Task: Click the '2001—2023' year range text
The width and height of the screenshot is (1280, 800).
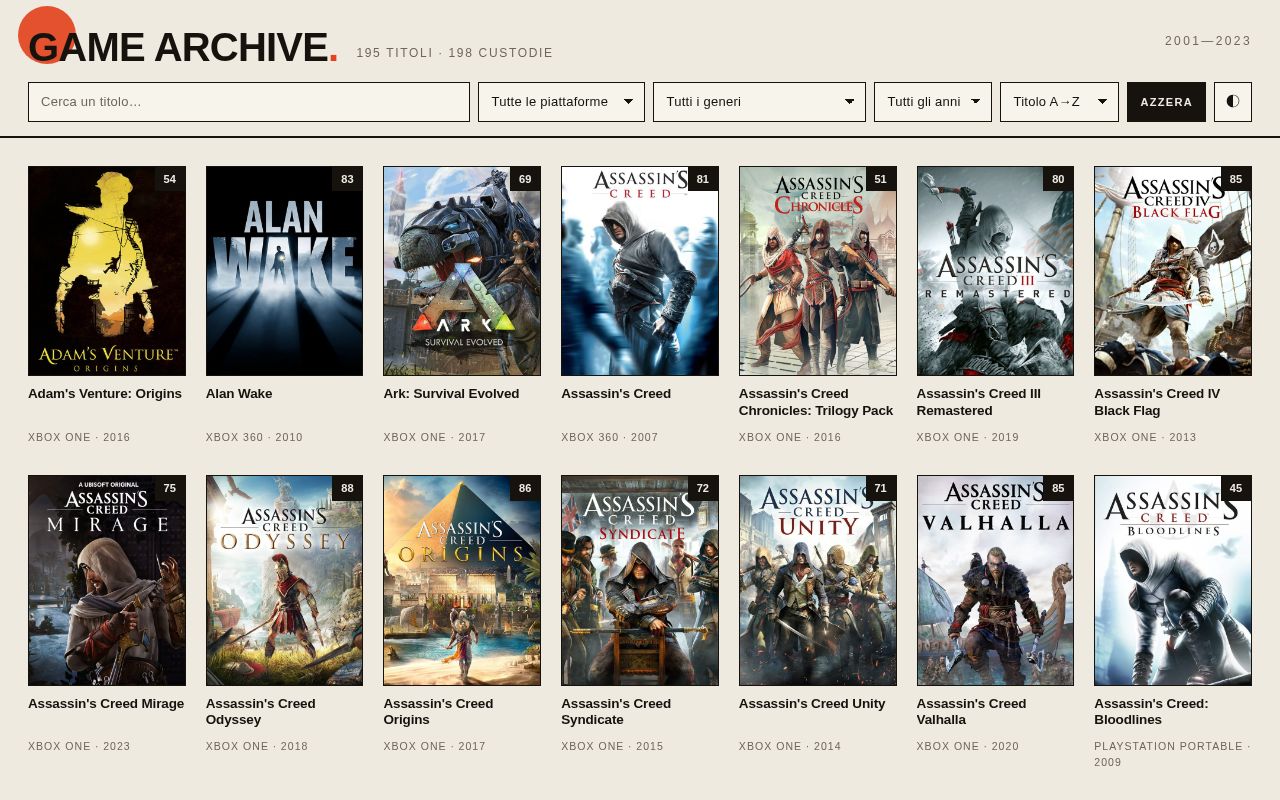Action: click(1208, 41)
